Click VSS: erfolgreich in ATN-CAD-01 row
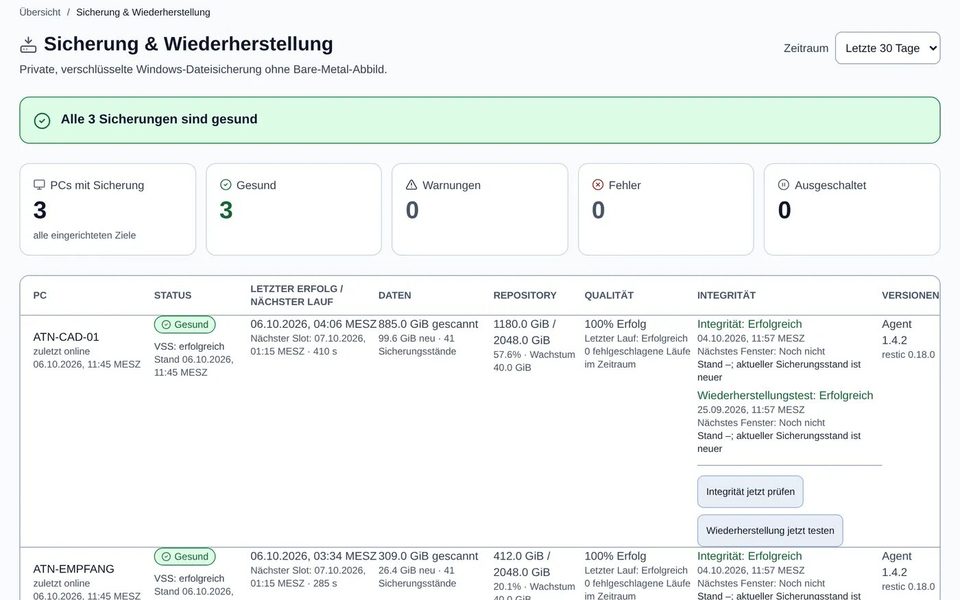The image size is (960, 600). point(189,347)
